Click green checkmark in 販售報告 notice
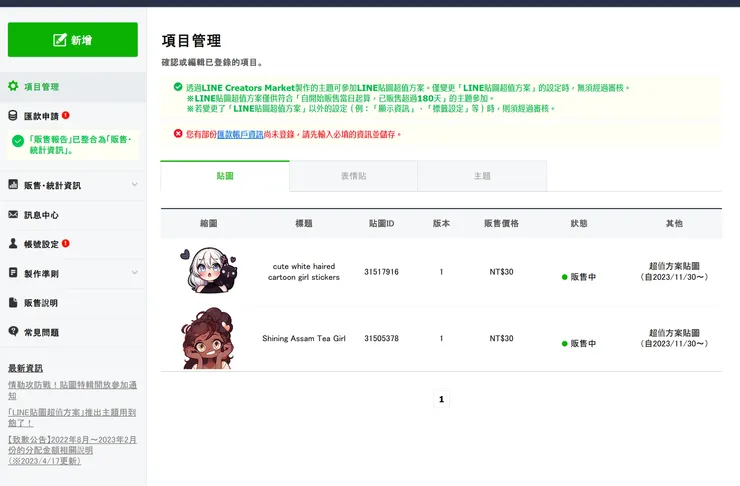Image resolution: width=740 pixels, height=486 pixels. [x=18, y=141]
